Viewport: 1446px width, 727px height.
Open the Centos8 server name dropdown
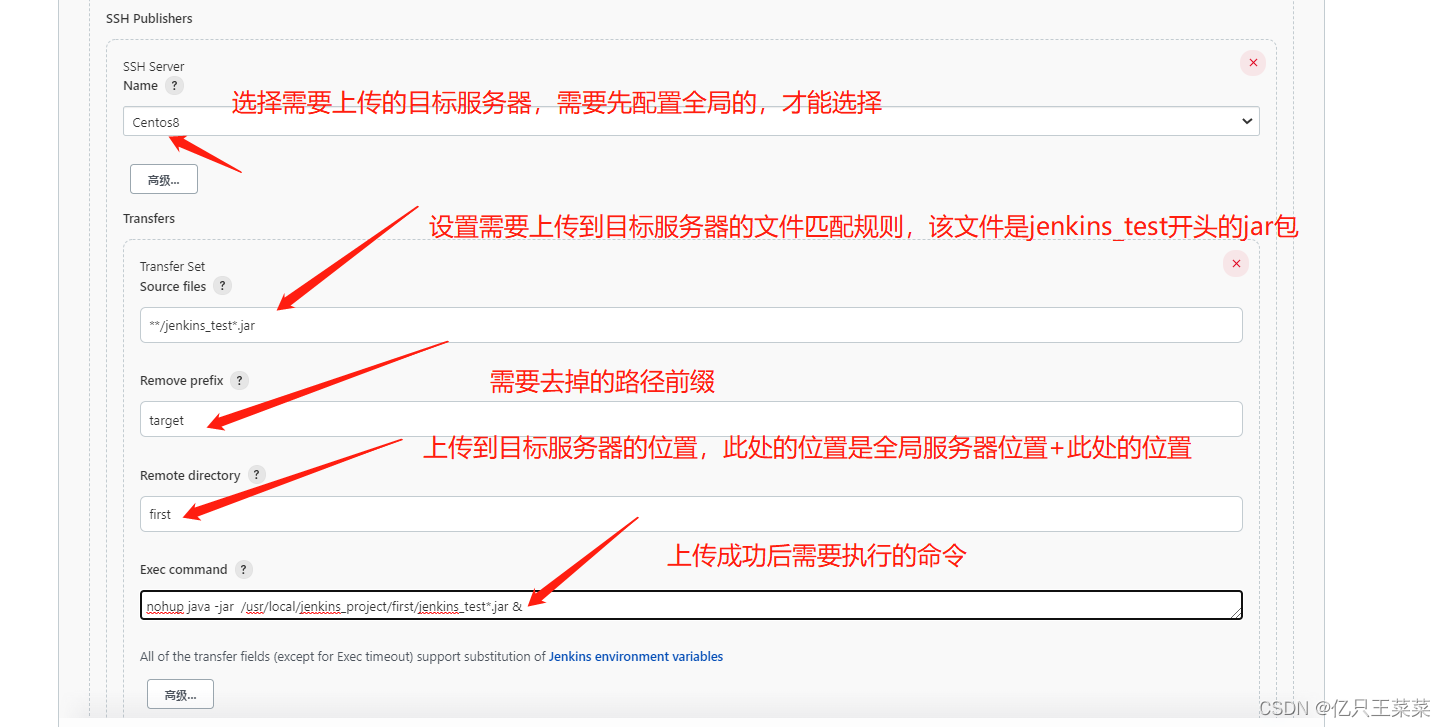point(691,121)
